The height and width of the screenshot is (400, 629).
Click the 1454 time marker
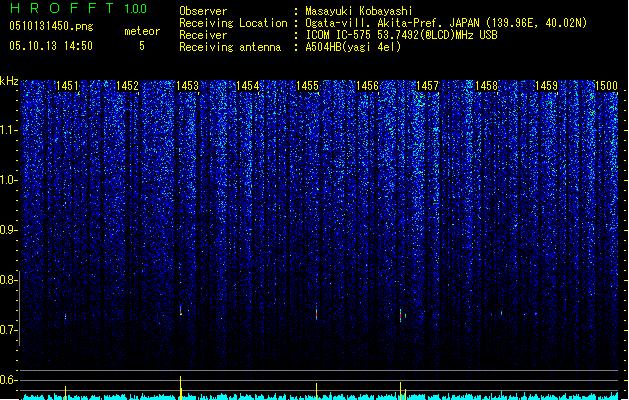(248, 86)
